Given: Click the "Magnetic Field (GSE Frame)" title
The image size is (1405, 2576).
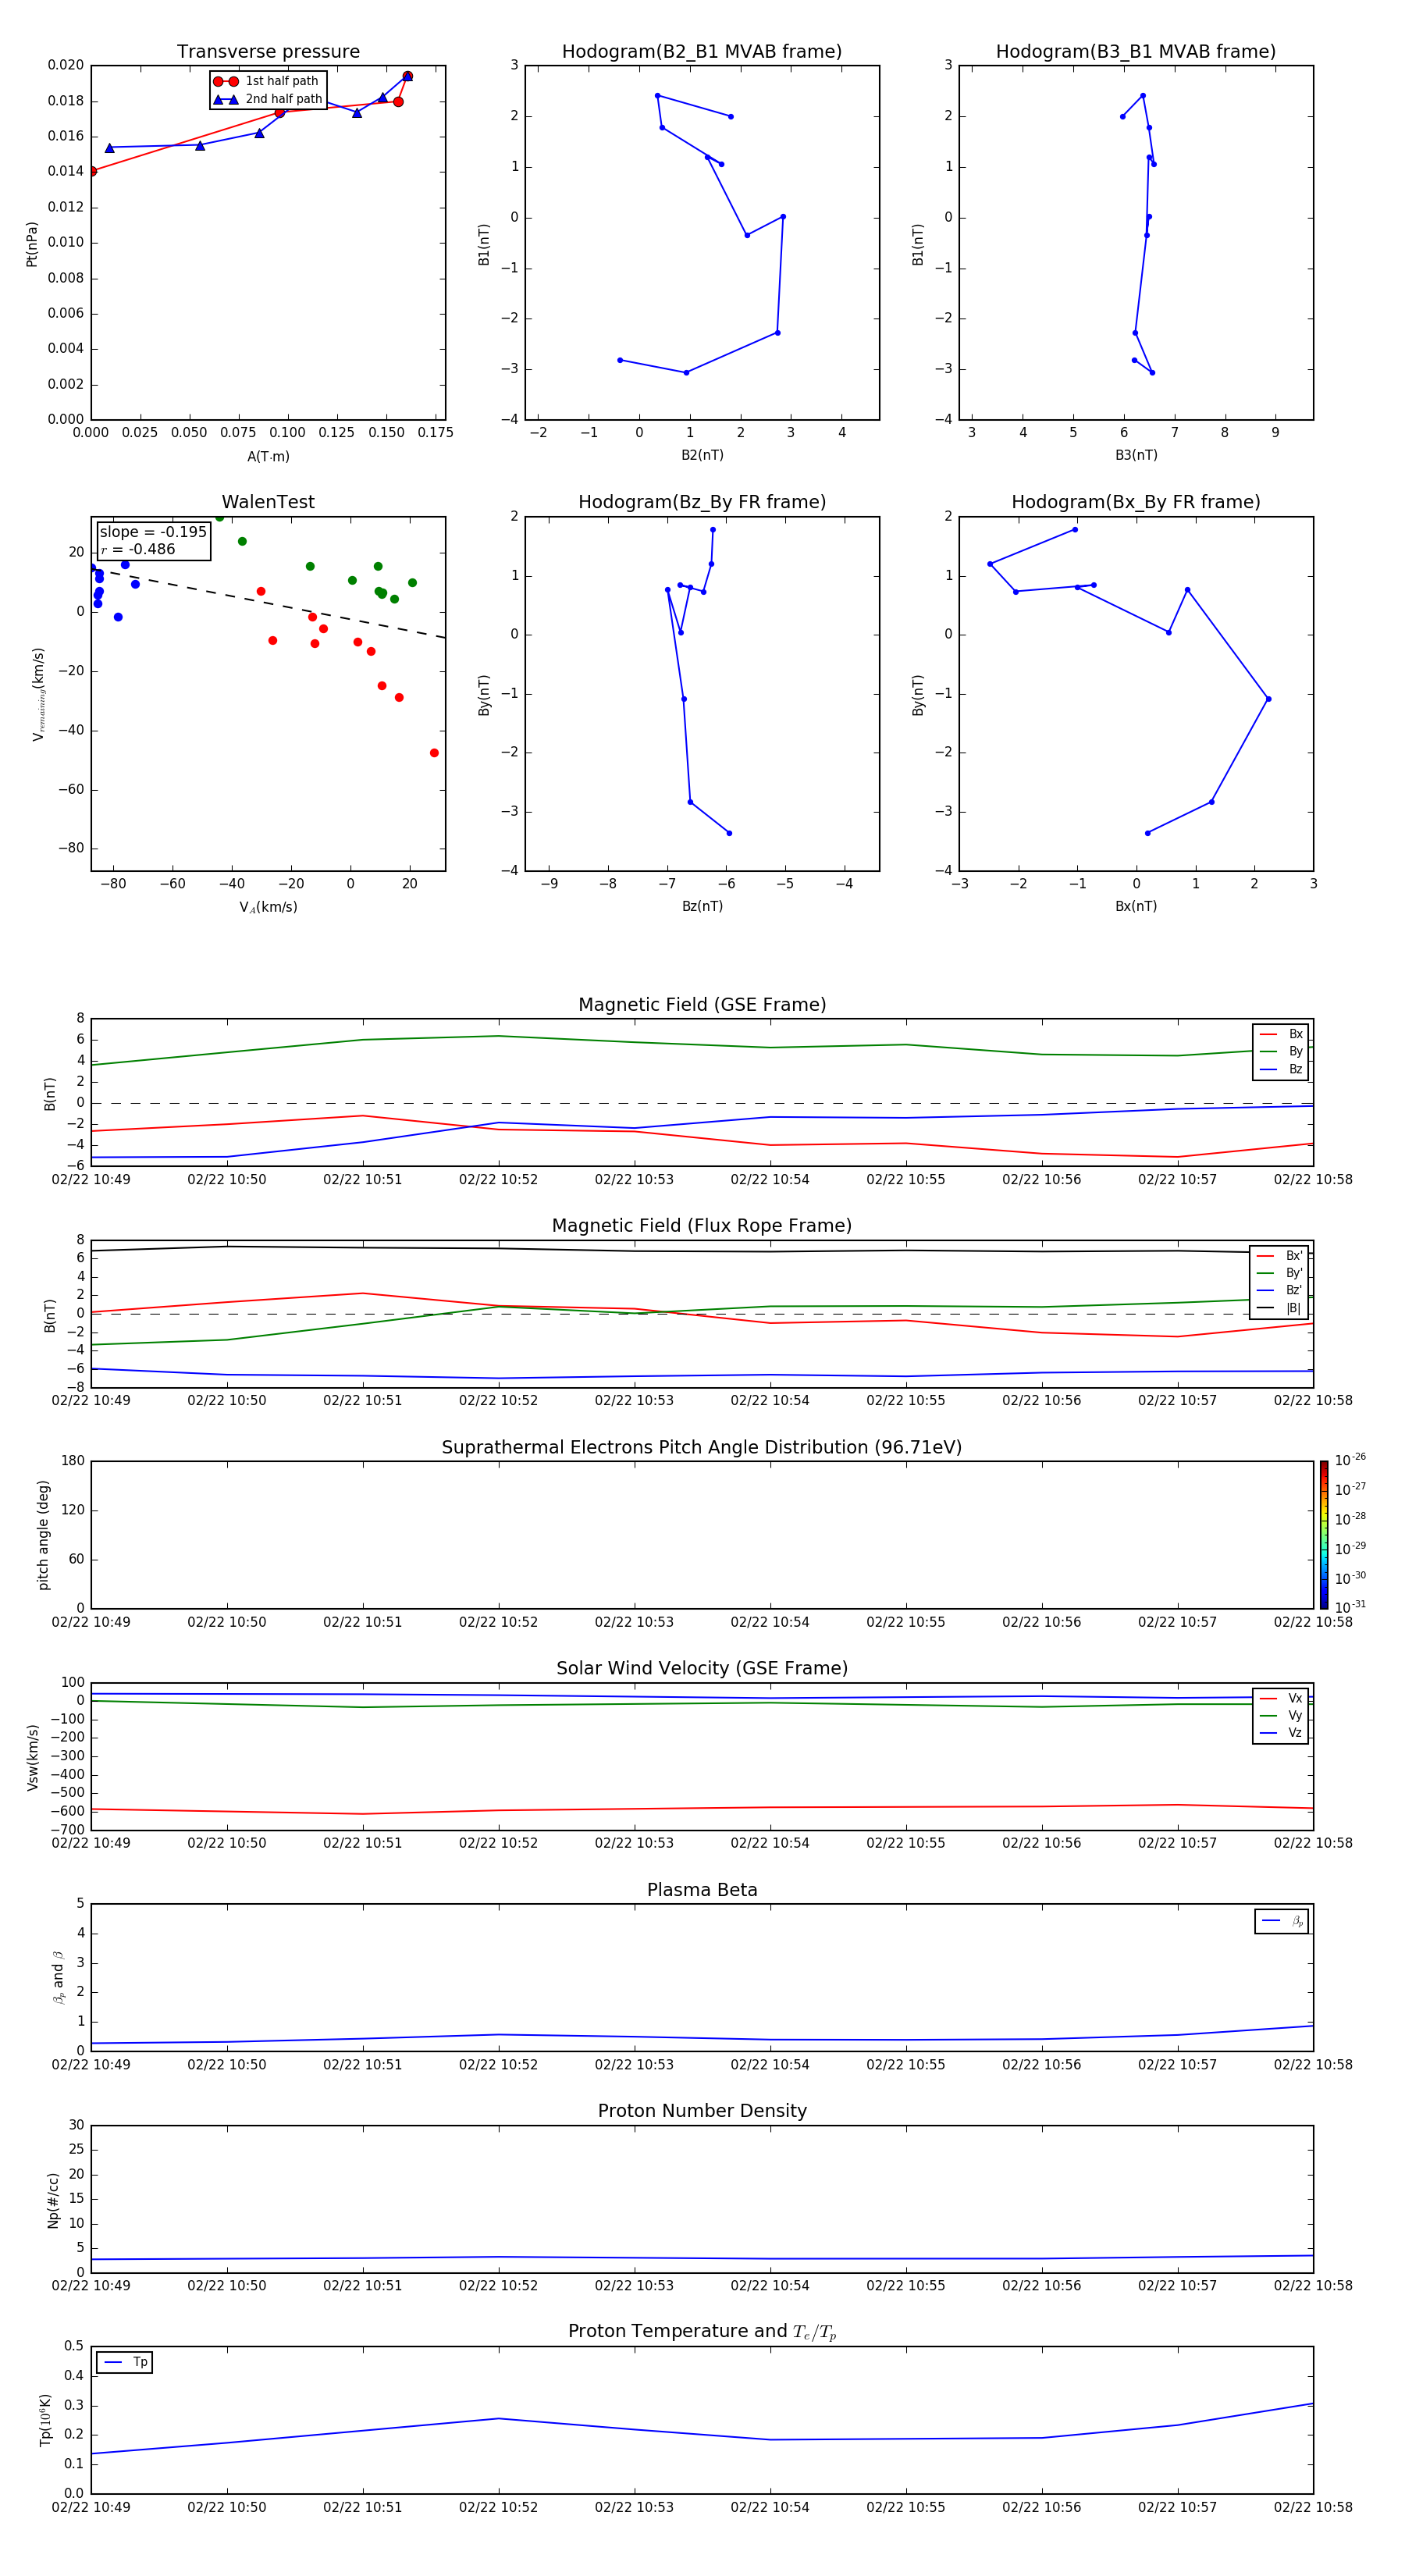Looking at the screenshot, I should pos(702,1005).
